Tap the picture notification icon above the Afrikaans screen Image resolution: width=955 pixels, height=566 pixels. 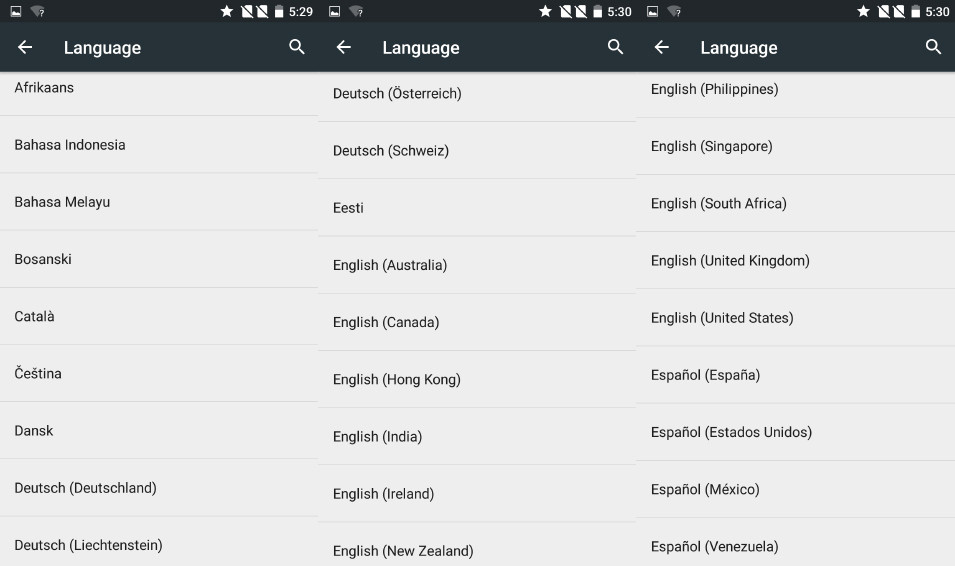(x=15, y=11)
